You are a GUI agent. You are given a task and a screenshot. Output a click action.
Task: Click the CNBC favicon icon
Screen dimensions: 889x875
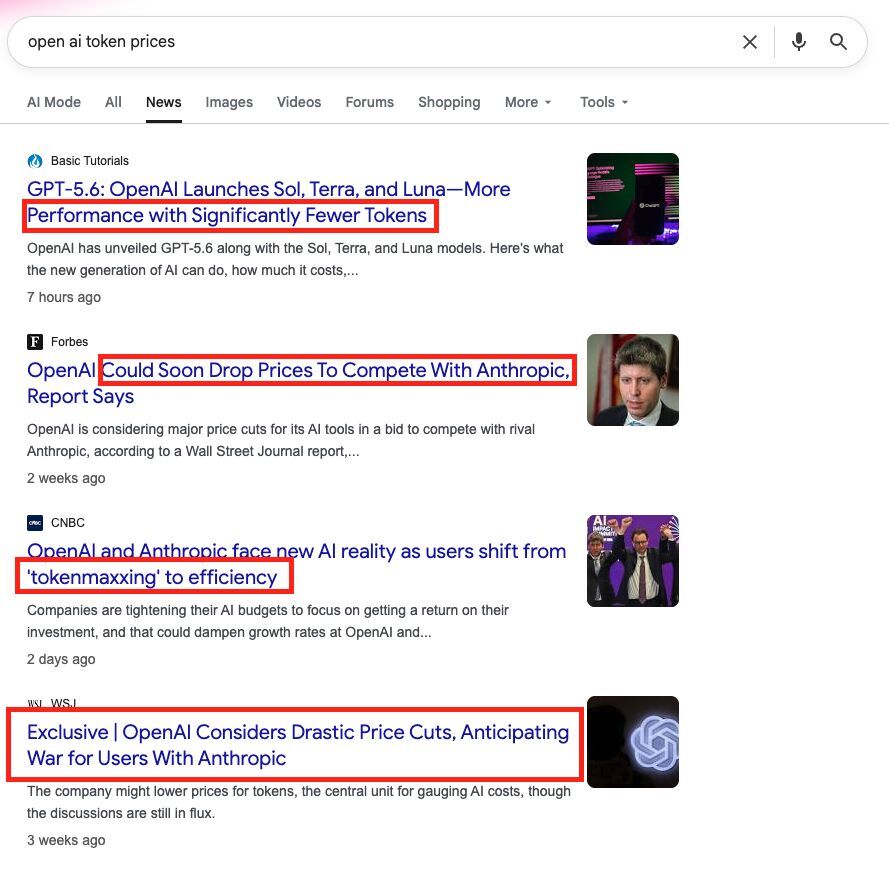click(35, 523)
